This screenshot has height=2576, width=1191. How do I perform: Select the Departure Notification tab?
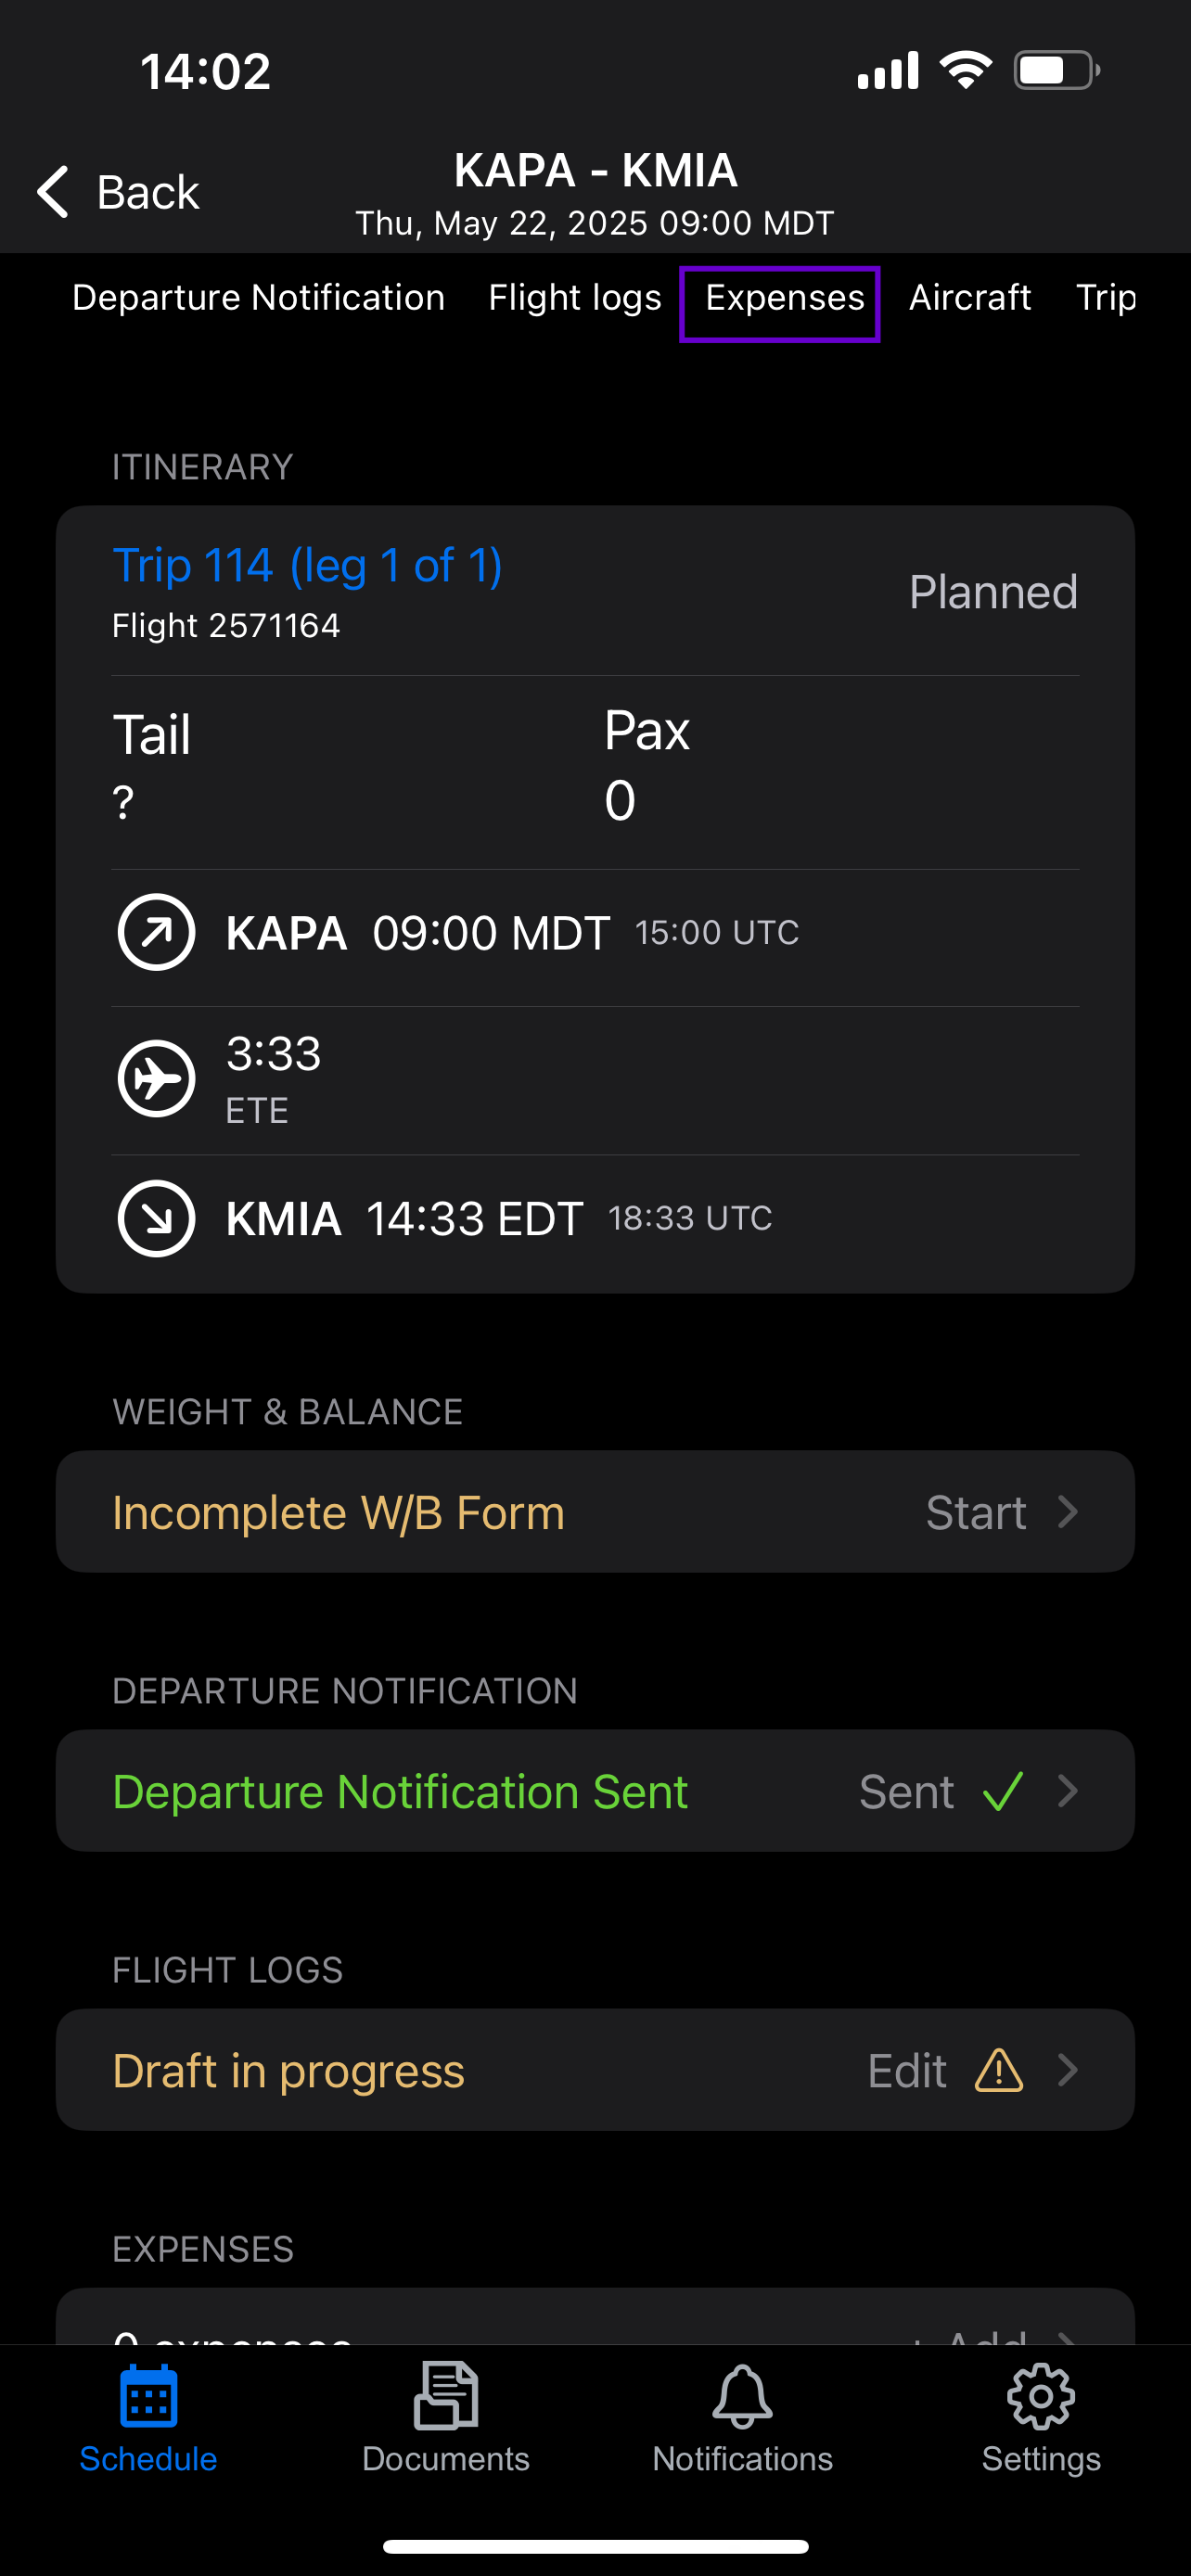[x=258, y=298]
